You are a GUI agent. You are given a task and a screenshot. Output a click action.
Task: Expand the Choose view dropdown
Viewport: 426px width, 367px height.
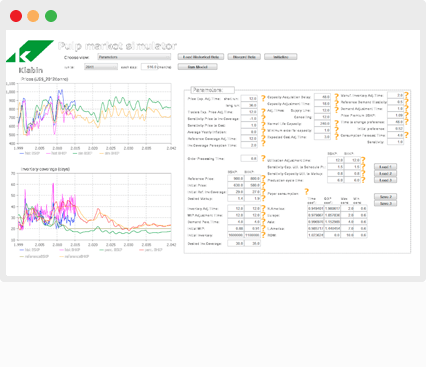pyautogui.click(x=134, y=57)
